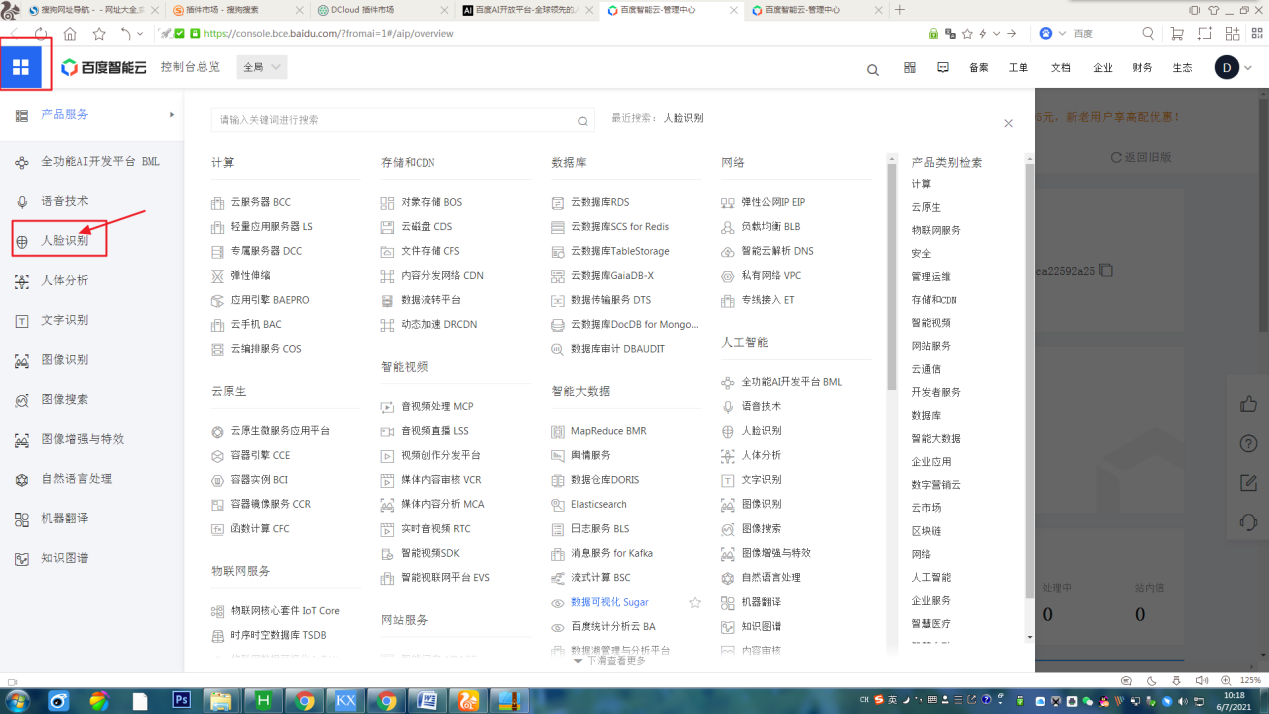Open 云服务器 BCC product link
The width and height of the screenshot is (1269, 714).
coord(261,202)
